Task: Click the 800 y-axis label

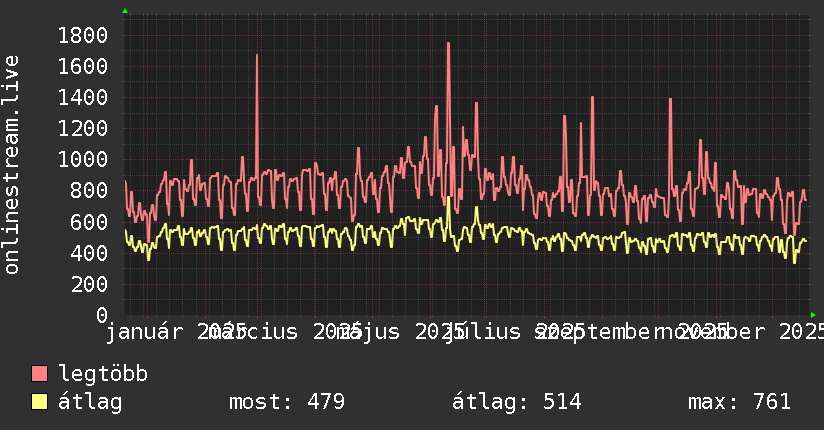Action: point(89,191)
